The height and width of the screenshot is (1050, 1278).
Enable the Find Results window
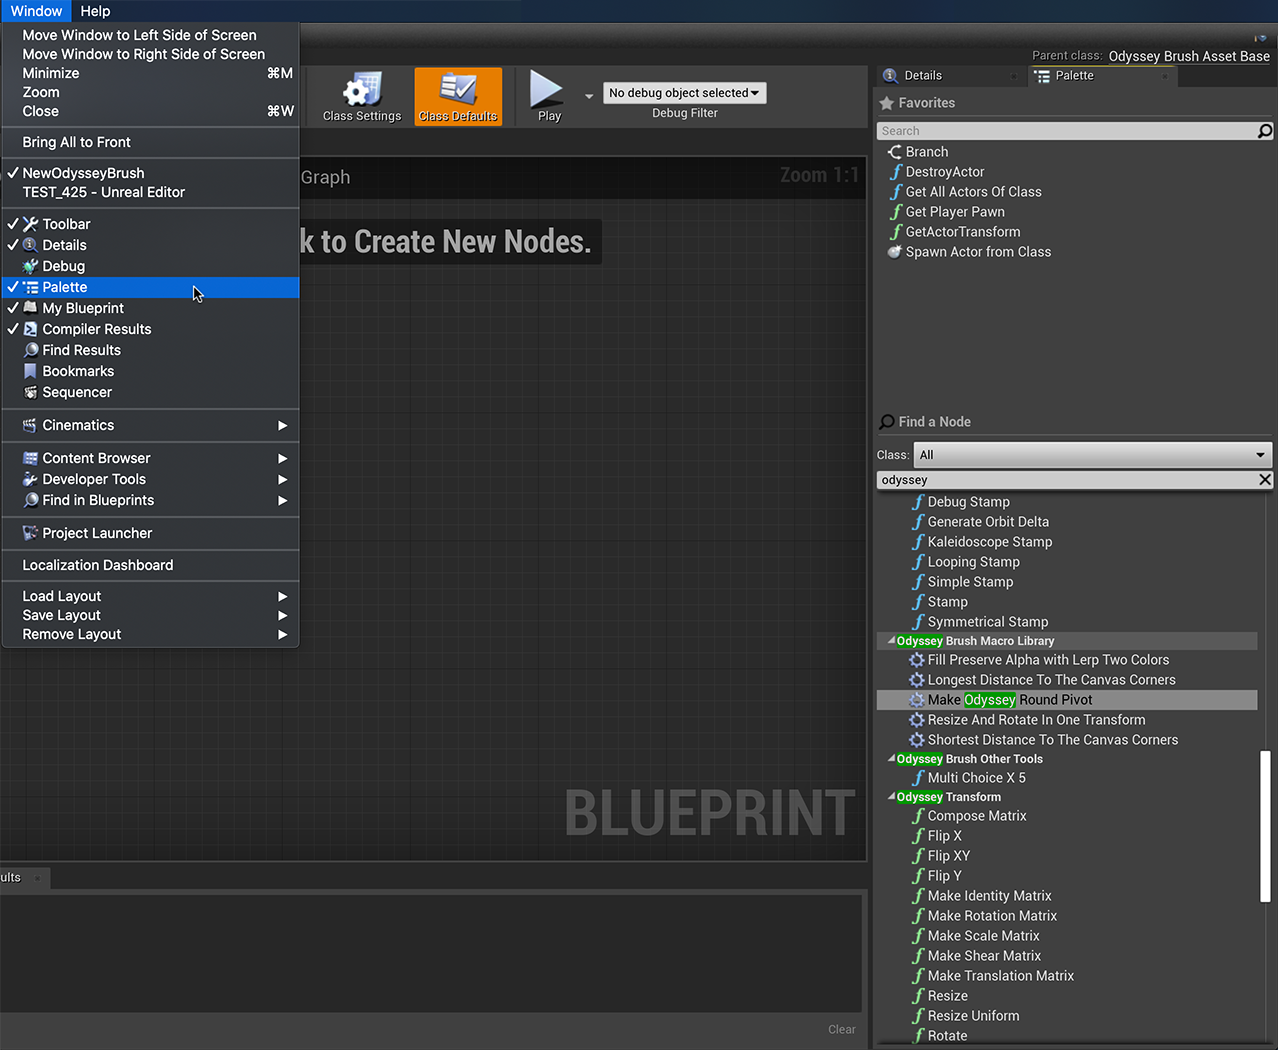tap(79, 350)
